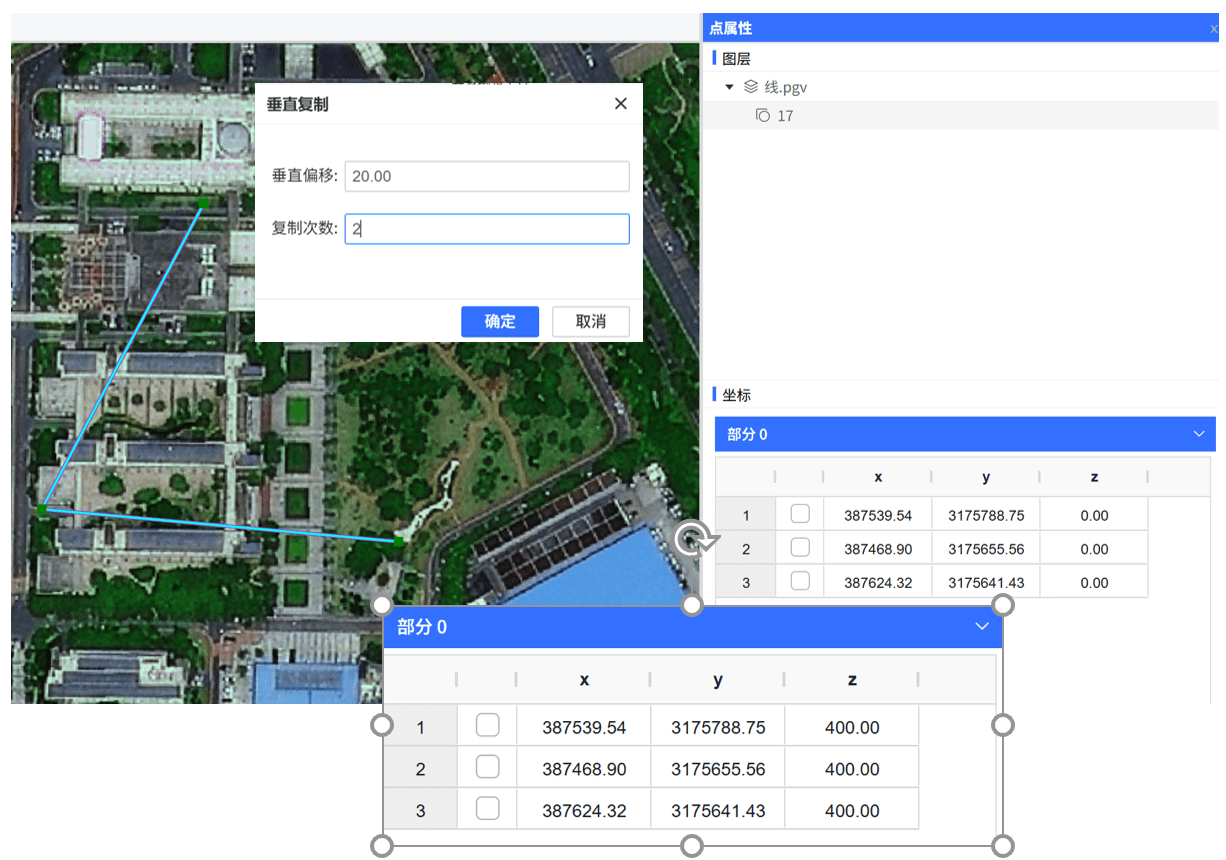The height and width of the screenshot is (860, 1226).
Task: Click the feature icon next to 17
Action: pyautogui.click(x=762, y=116)
